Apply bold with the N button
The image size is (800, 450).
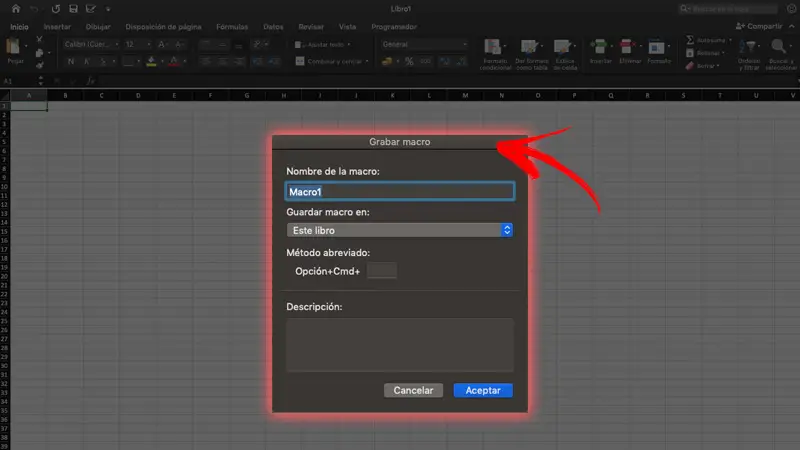pyautogui.click(x=71, y=62)
